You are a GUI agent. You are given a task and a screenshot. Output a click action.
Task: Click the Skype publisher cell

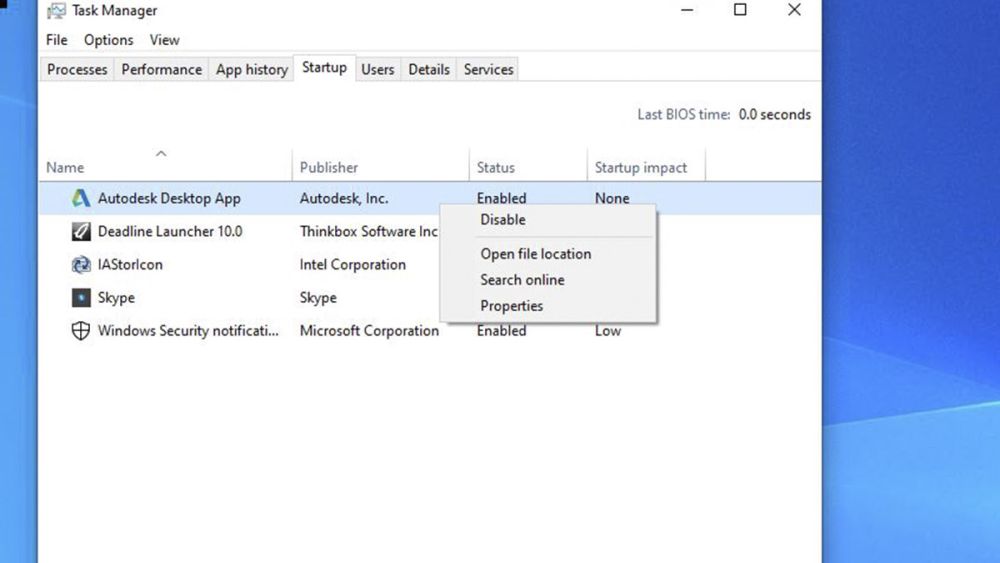318,298
